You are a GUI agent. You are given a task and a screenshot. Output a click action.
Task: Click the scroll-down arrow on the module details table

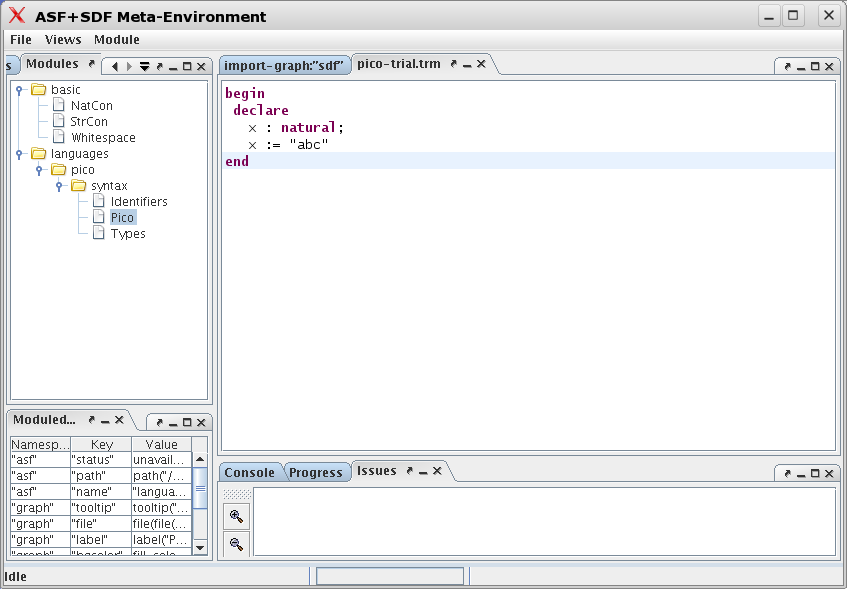pyautogui.click(x=200, y=547)
